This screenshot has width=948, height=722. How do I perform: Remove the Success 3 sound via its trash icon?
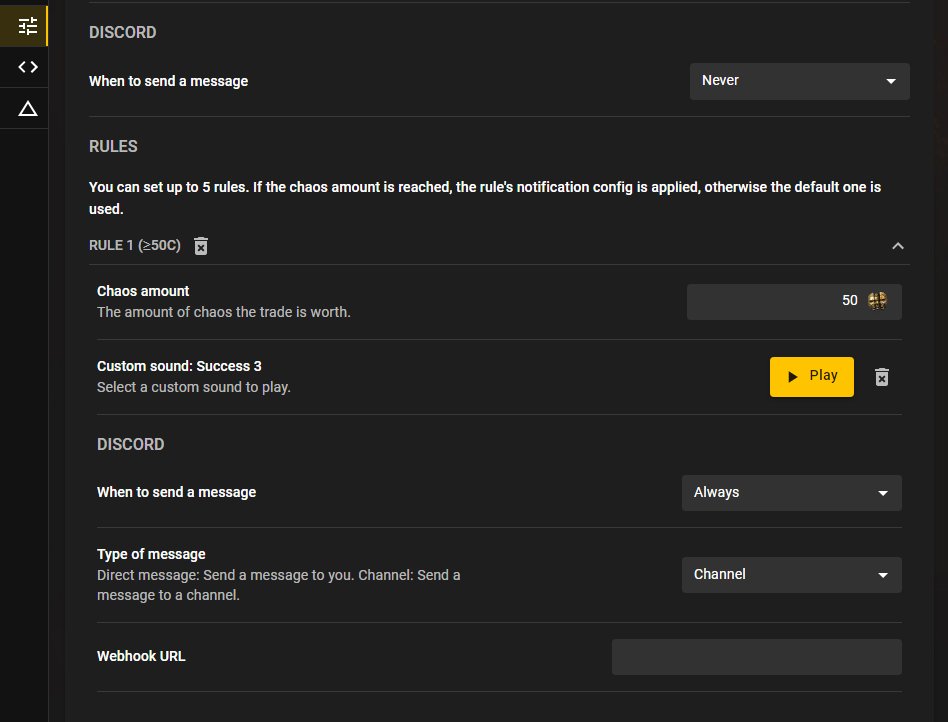pyautogui.click(x=881, y=377)
